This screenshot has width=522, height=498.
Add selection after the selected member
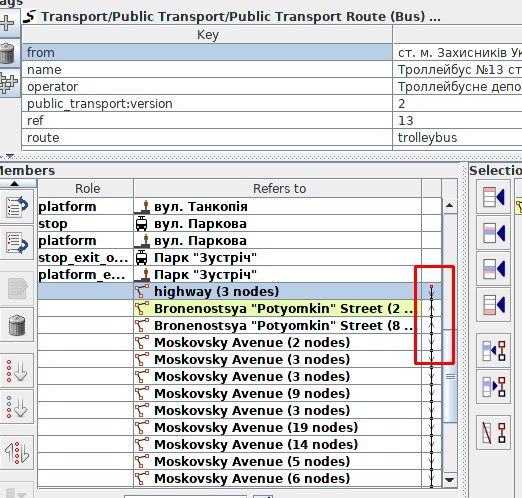tap(493, 269)
